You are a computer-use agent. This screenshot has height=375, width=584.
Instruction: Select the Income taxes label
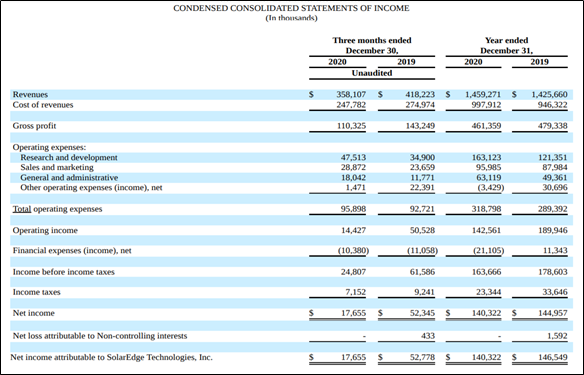pyautogui.click(x=36, y=292)
